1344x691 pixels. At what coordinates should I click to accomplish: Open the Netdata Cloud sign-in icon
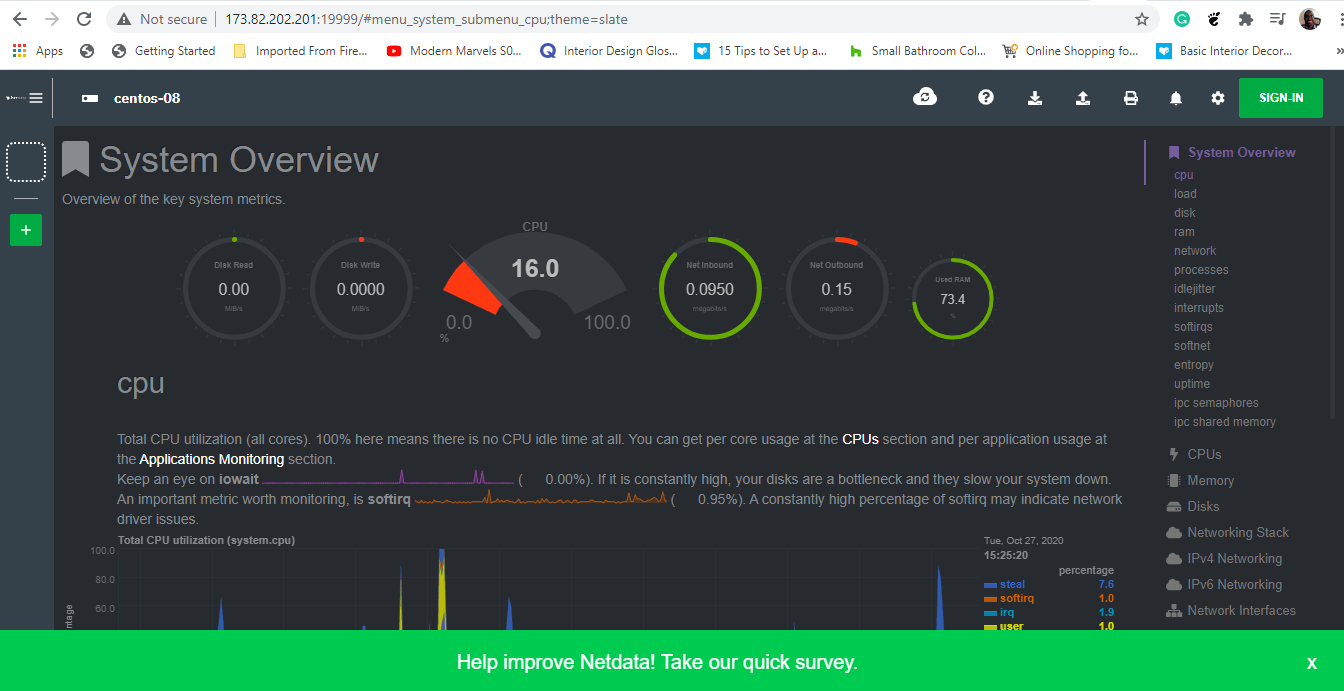[x=925, y=97]
